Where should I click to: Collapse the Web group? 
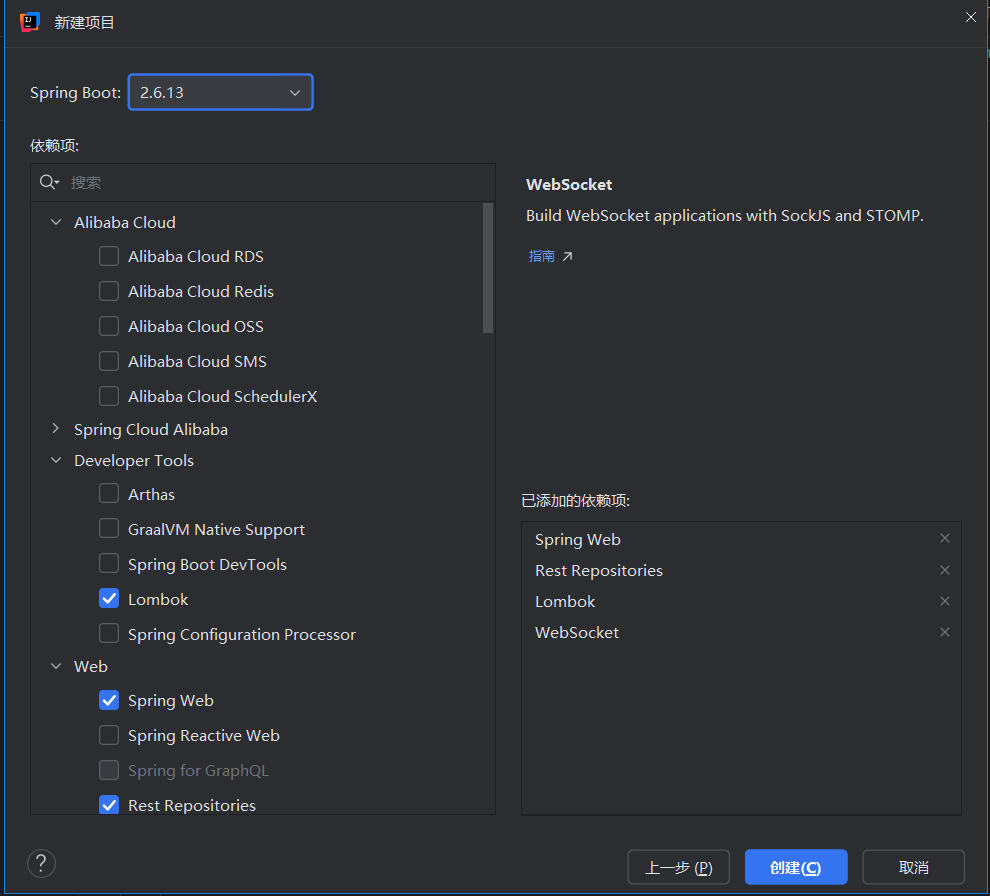(x=56, y=666)
